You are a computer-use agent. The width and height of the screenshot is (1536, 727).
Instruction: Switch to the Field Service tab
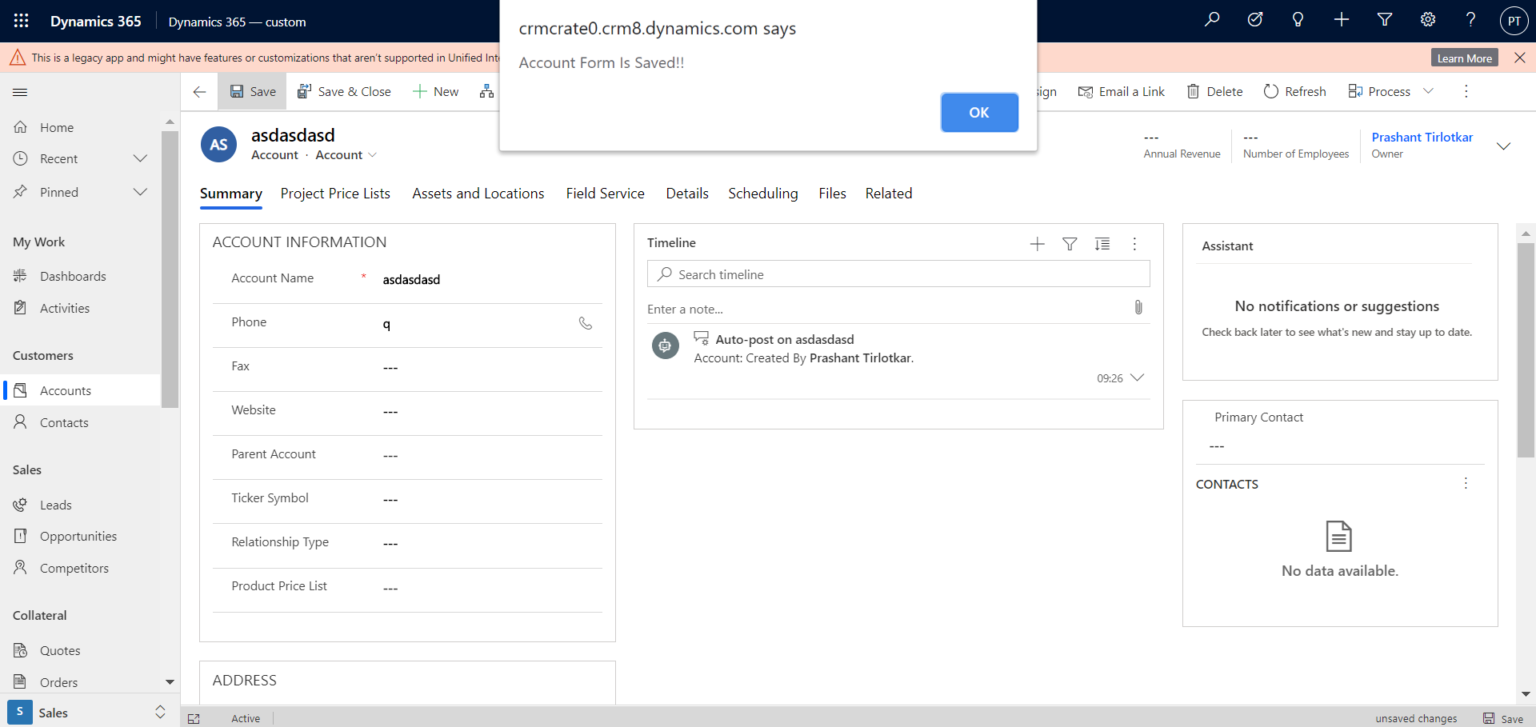coord(605,194)
